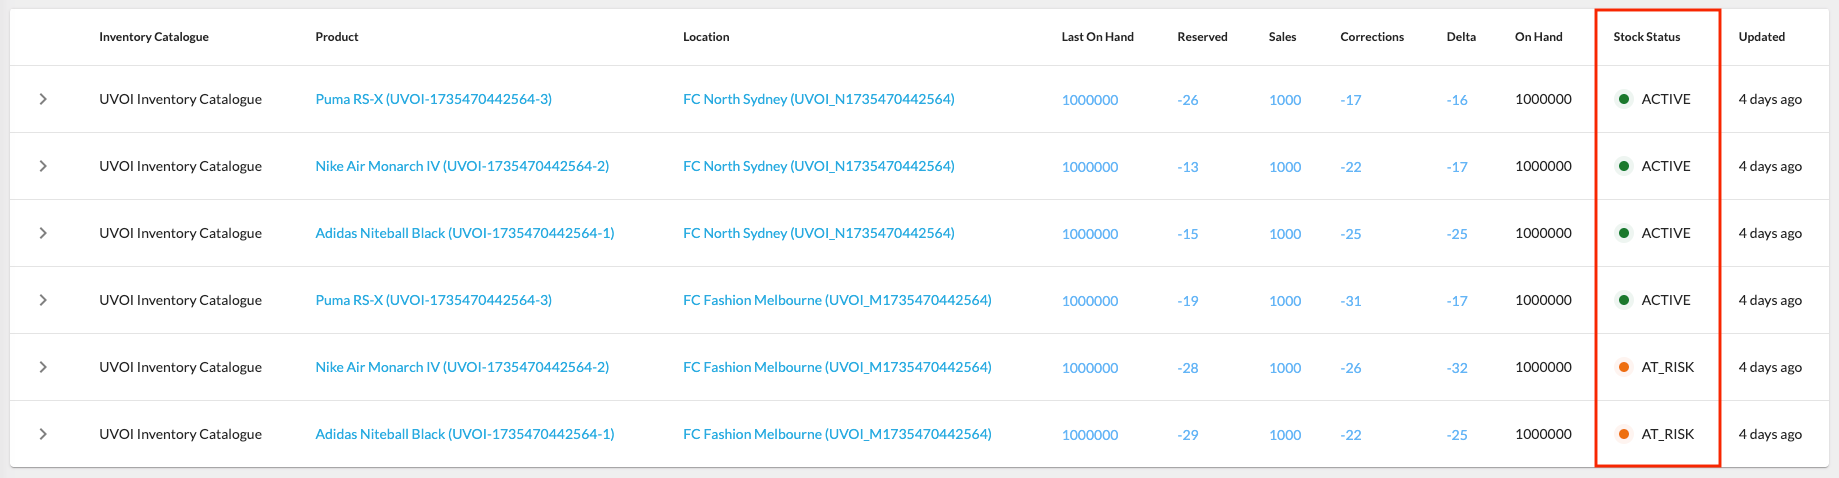Click the Product column header
Screen dimensions: 1839x478
click(x=337, y=37)
